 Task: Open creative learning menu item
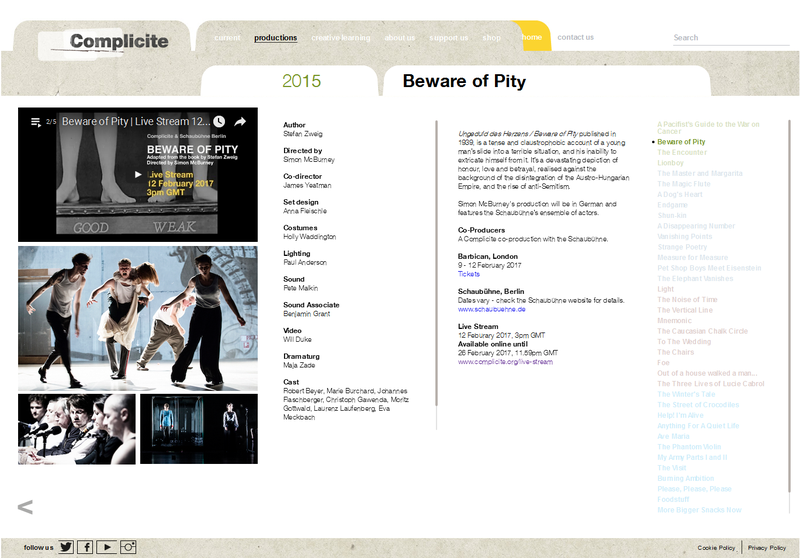(x=341, y=38)
